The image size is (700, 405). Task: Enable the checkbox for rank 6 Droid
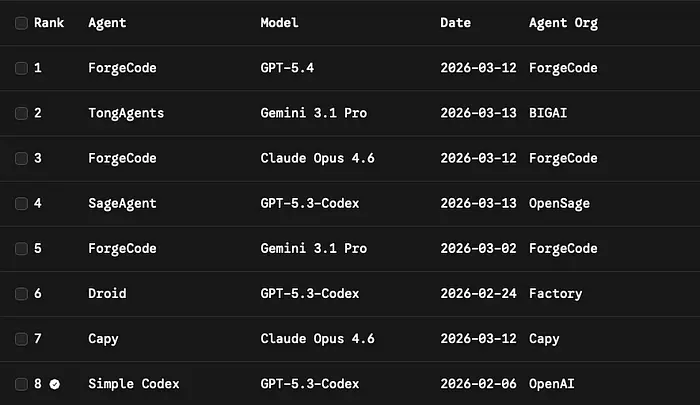21,294
